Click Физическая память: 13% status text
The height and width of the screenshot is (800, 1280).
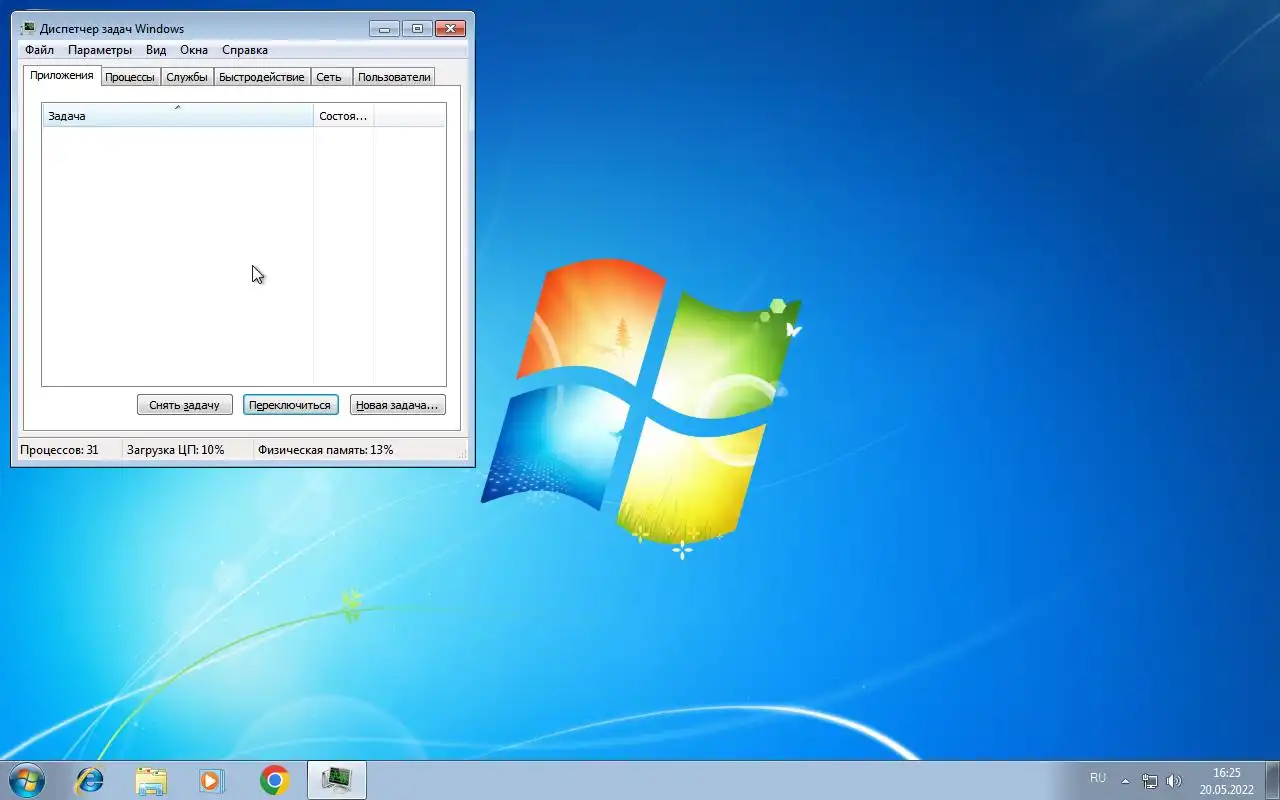coord(326,450)
